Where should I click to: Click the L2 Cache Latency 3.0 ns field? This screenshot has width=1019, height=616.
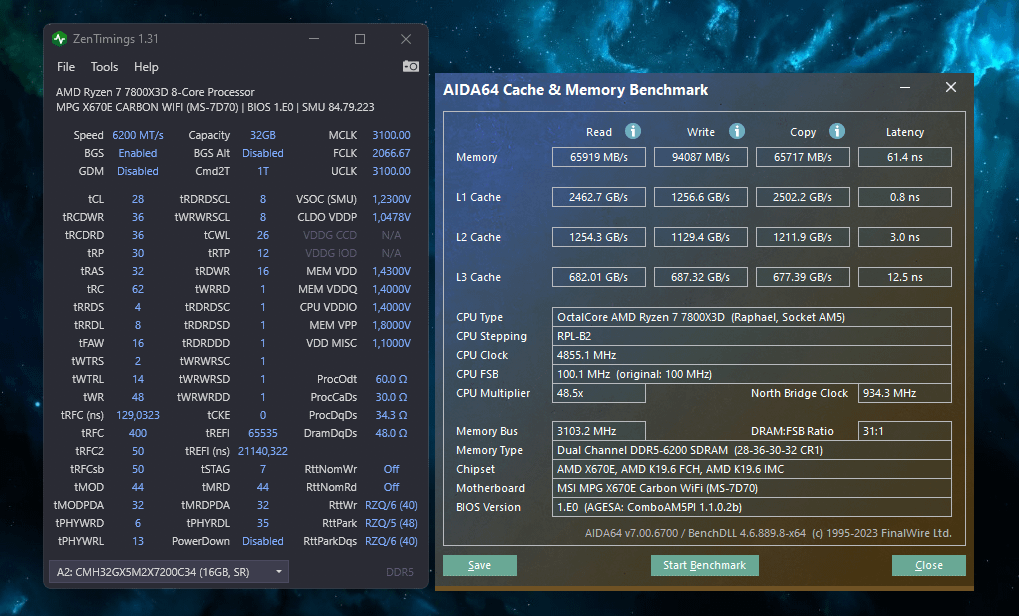point(905,237)
